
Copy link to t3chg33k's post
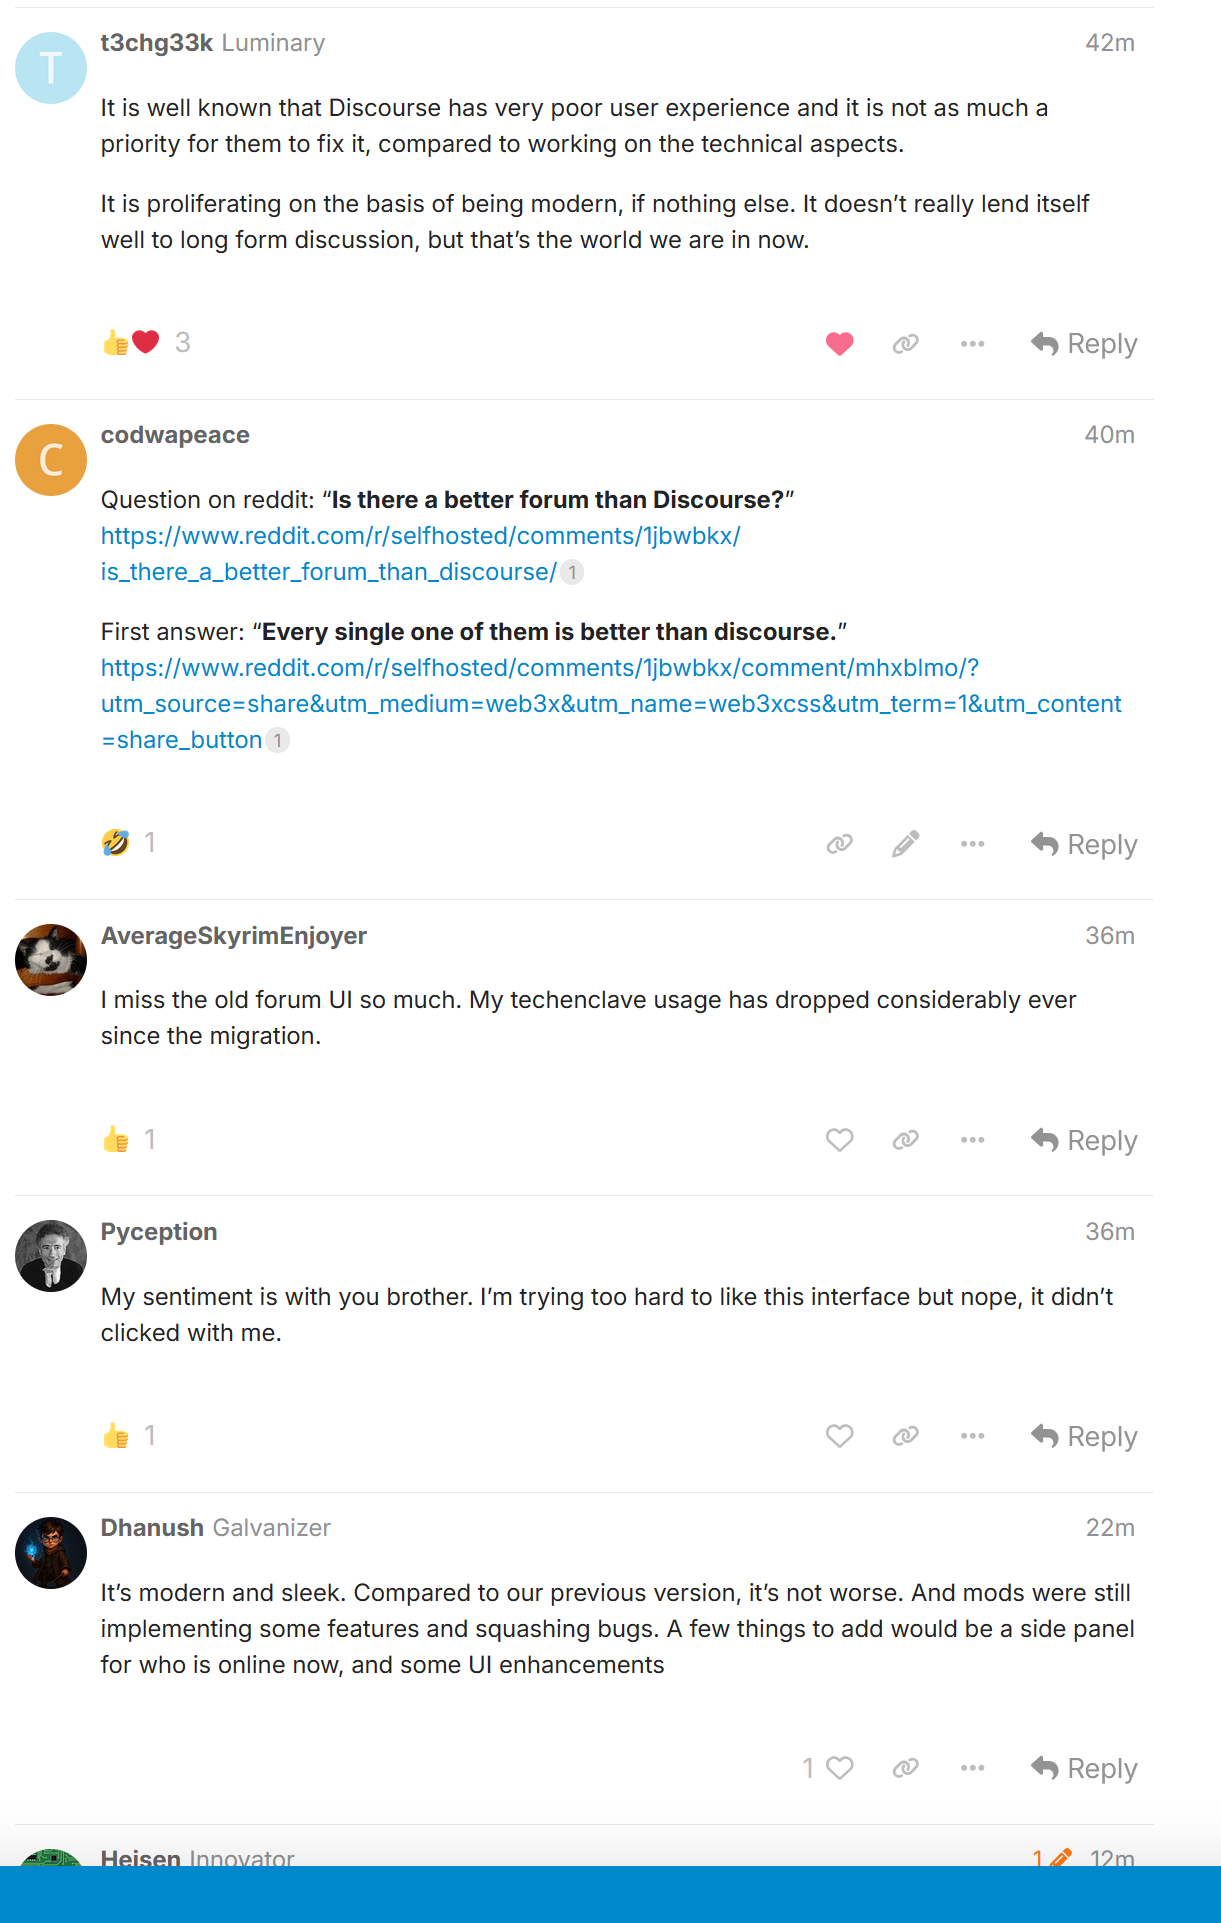pyautogui.click(x=905, y=344)
